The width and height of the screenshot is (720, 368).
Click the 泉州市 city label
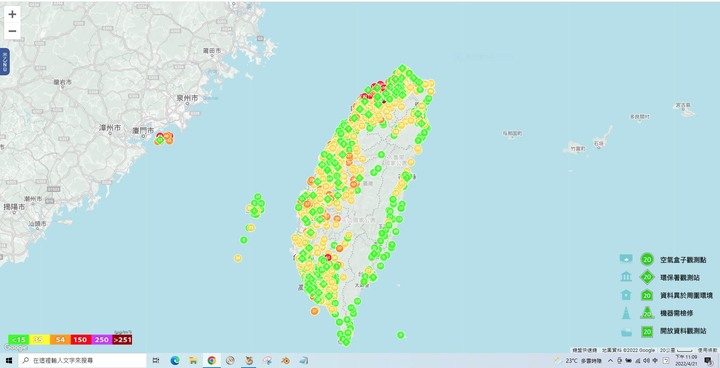tap(188, 98)
